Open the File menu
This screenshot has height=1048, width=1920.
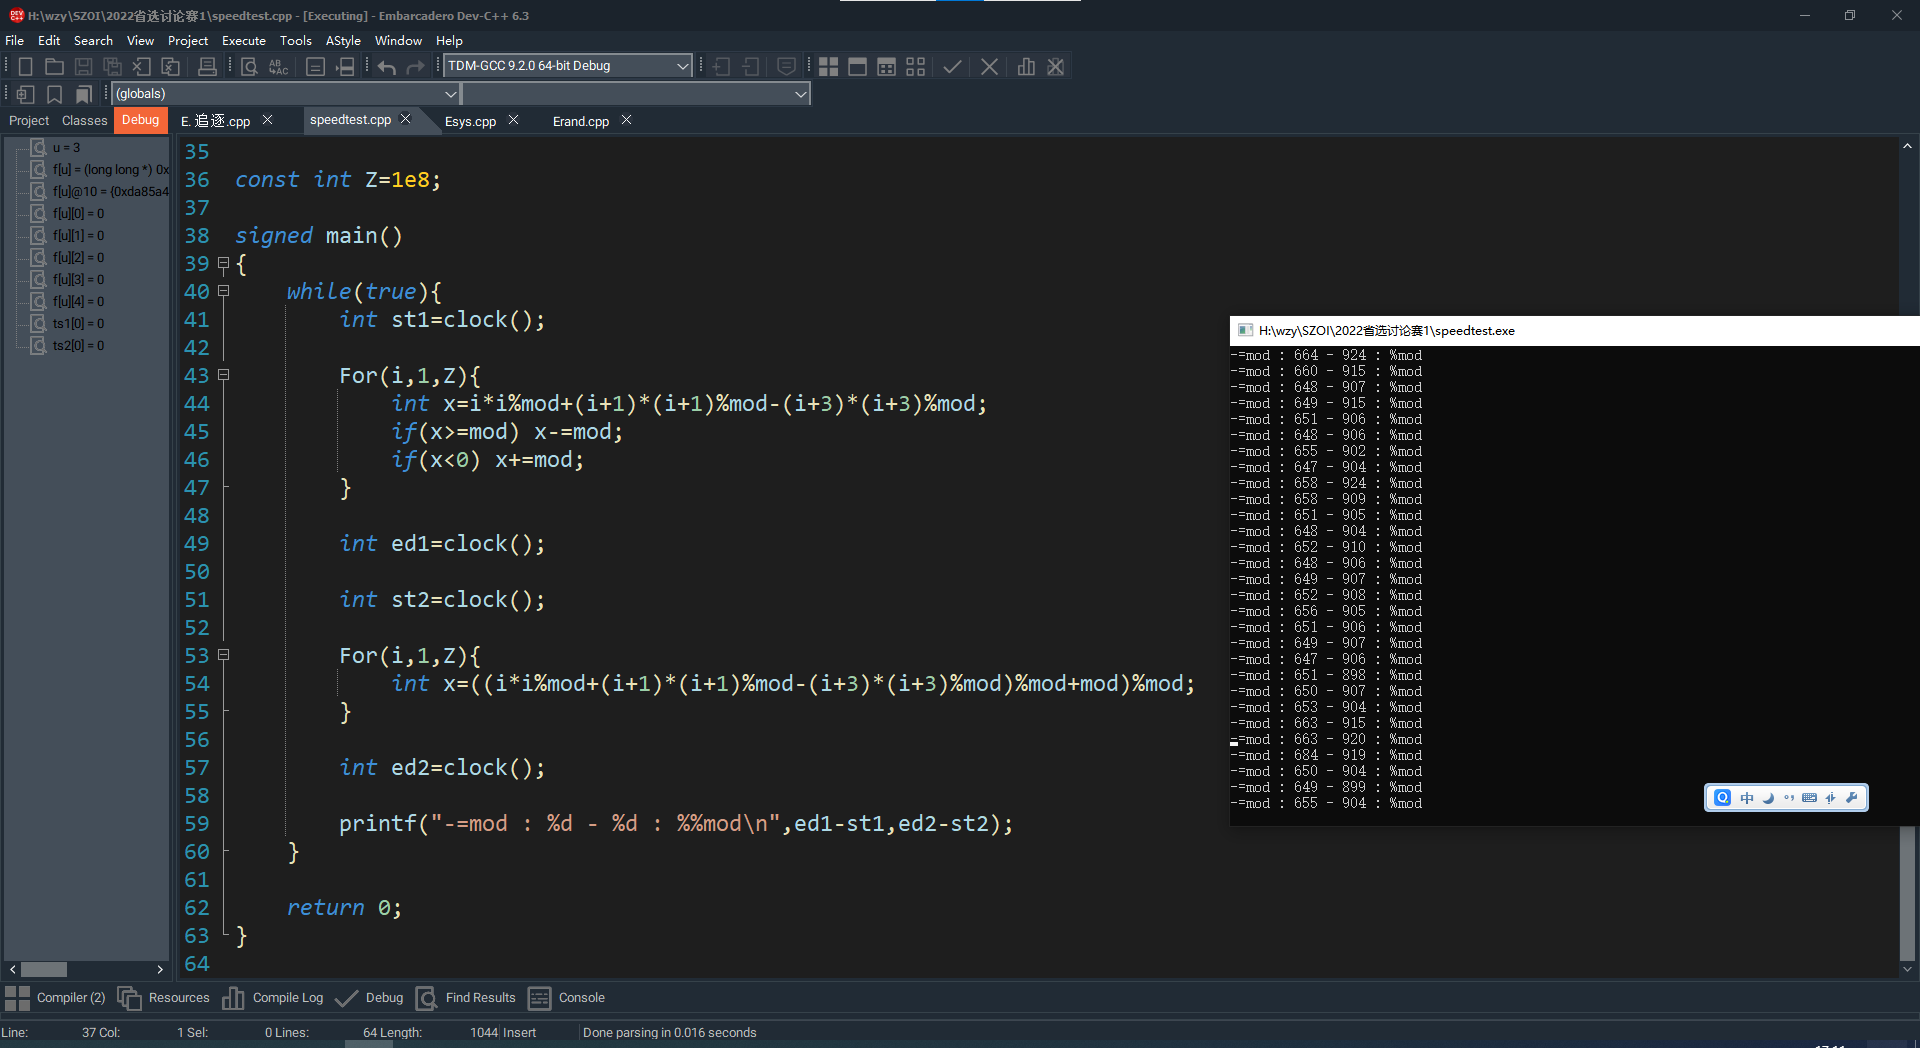[15, 41]
